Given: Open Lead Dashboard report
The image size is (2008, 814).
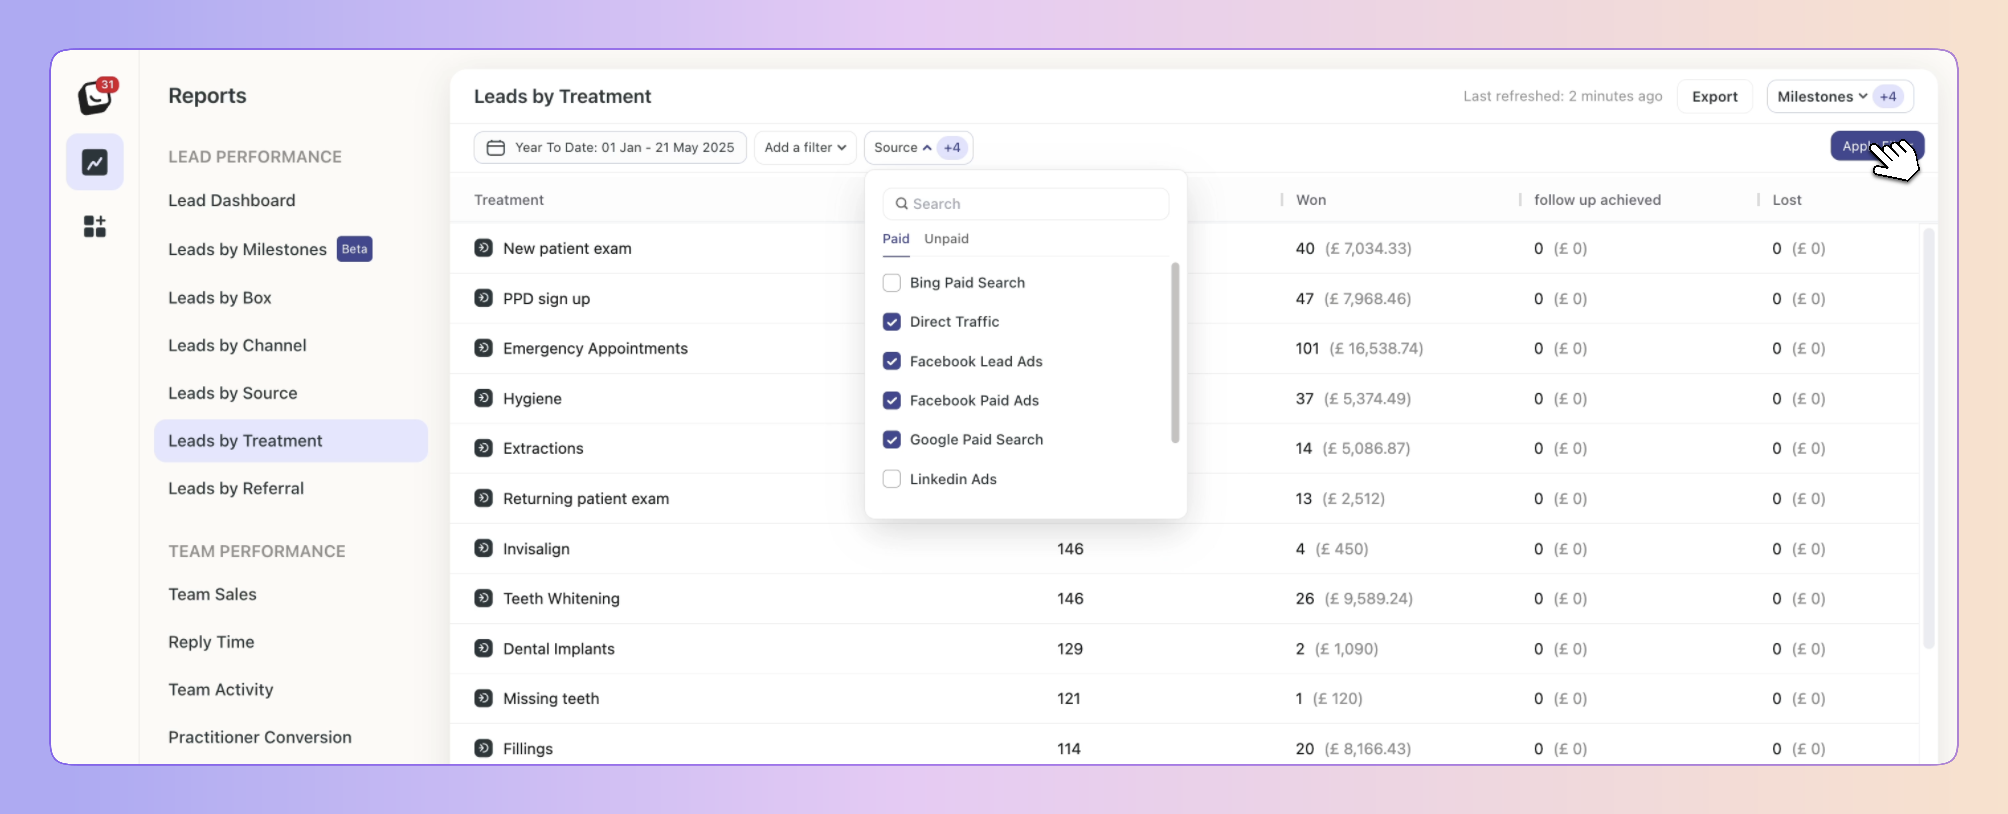Looking at the screenshot, I should (x=232, y=201).
